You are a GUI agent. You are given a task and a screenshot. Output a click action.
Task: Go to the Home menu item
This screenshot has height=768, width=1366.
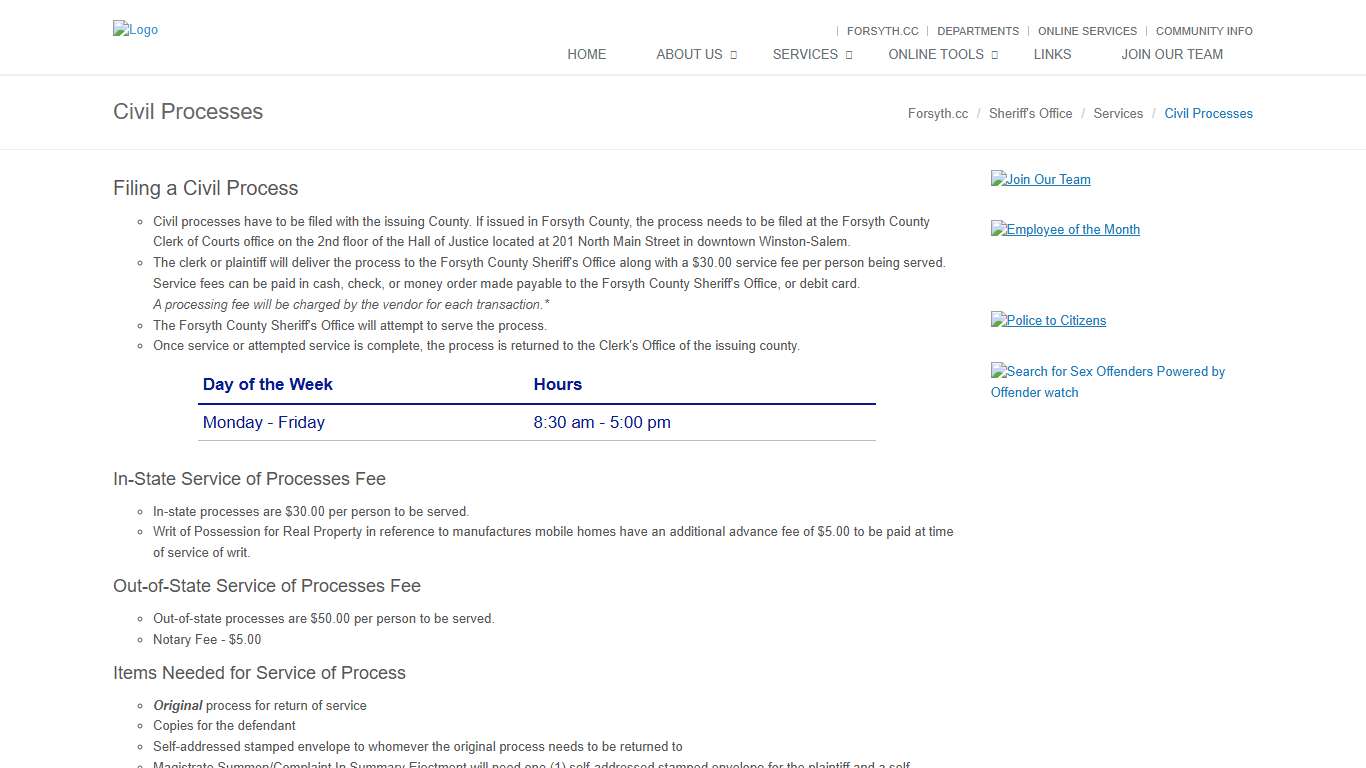click(586, 54)
